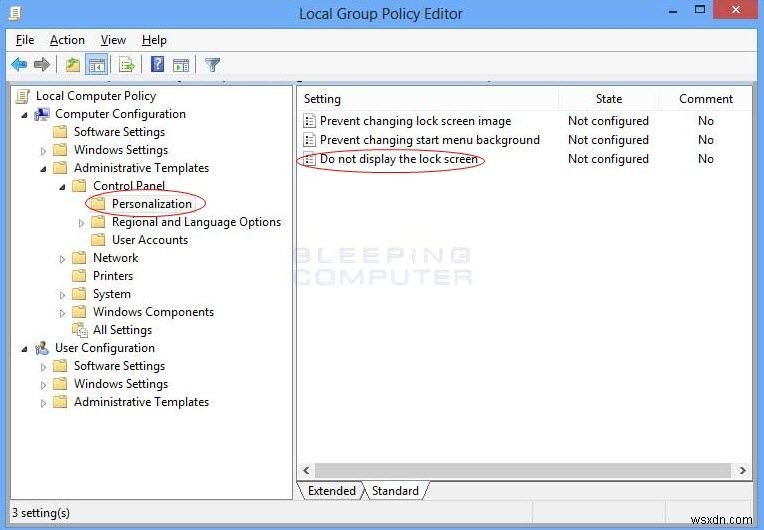Open the Help question mark toolbar icon
The width and height of the screenshot is (764, 530).
(x=157, y=64)
